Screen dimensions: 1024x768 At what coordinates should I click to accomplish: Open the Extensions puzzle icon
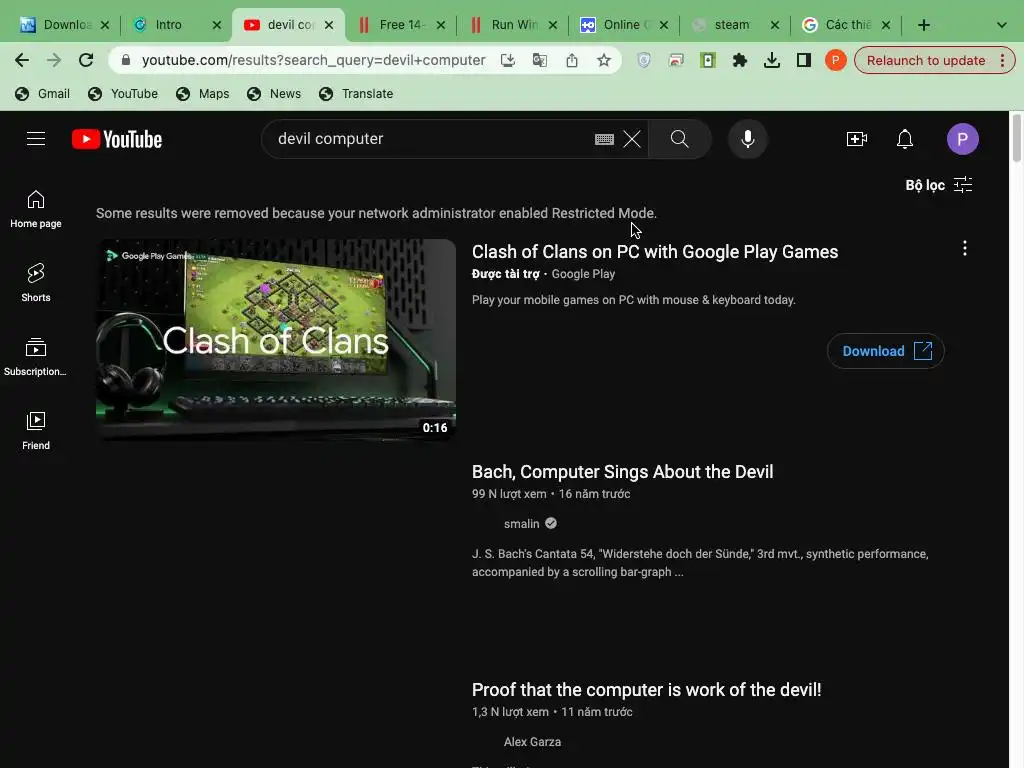(739, 60)
